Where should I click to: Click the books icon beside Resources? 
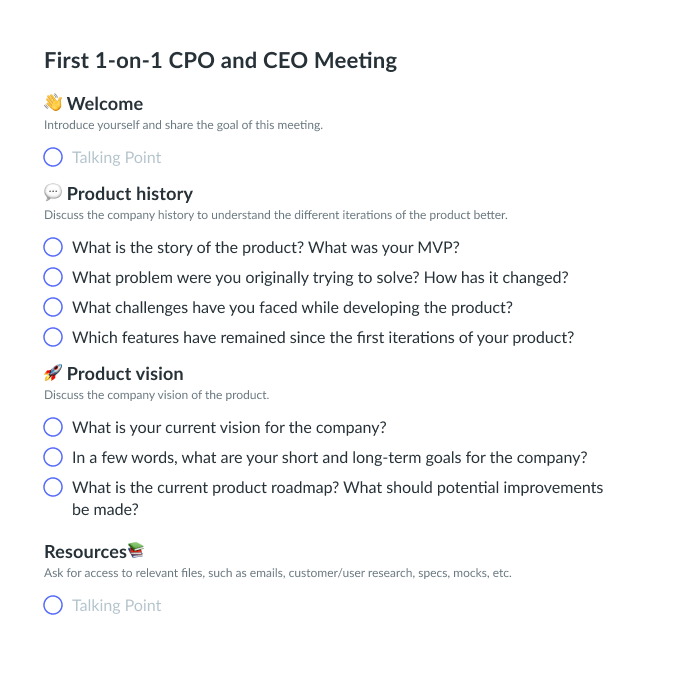[136, 551]
